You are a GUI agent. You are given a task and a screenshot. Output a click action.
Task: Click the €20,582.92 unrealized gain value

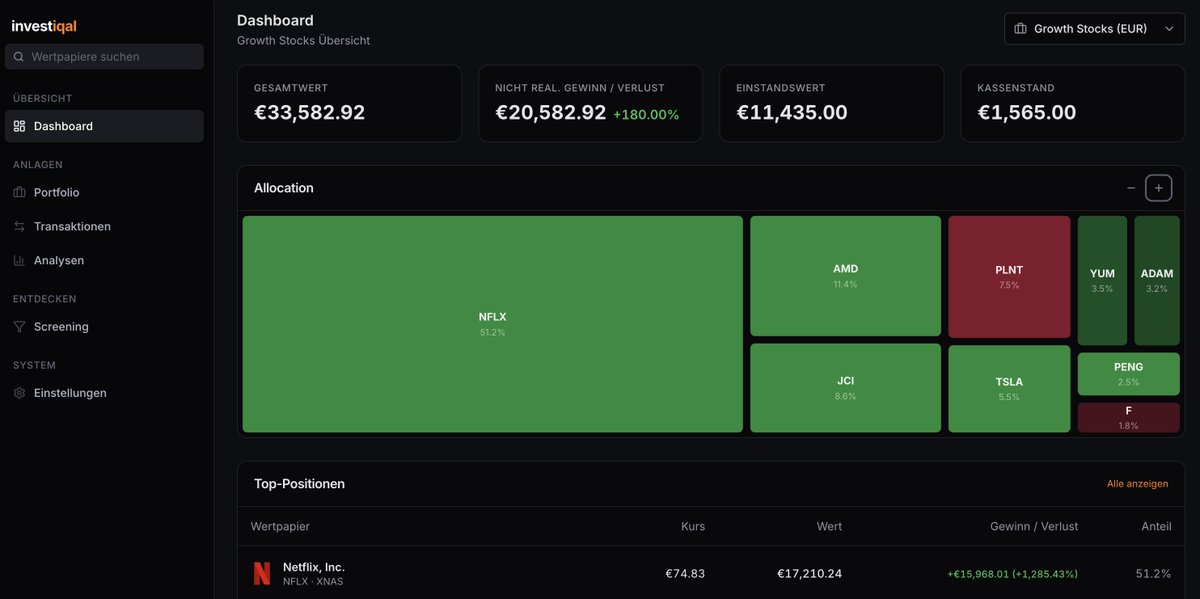(551, 113)
